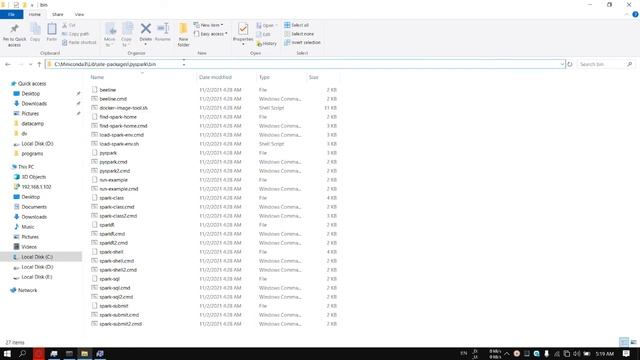Select Network in navigation pane
Image resolution: width=640 pixels, height=360 pixels.
tap(27, 290)
